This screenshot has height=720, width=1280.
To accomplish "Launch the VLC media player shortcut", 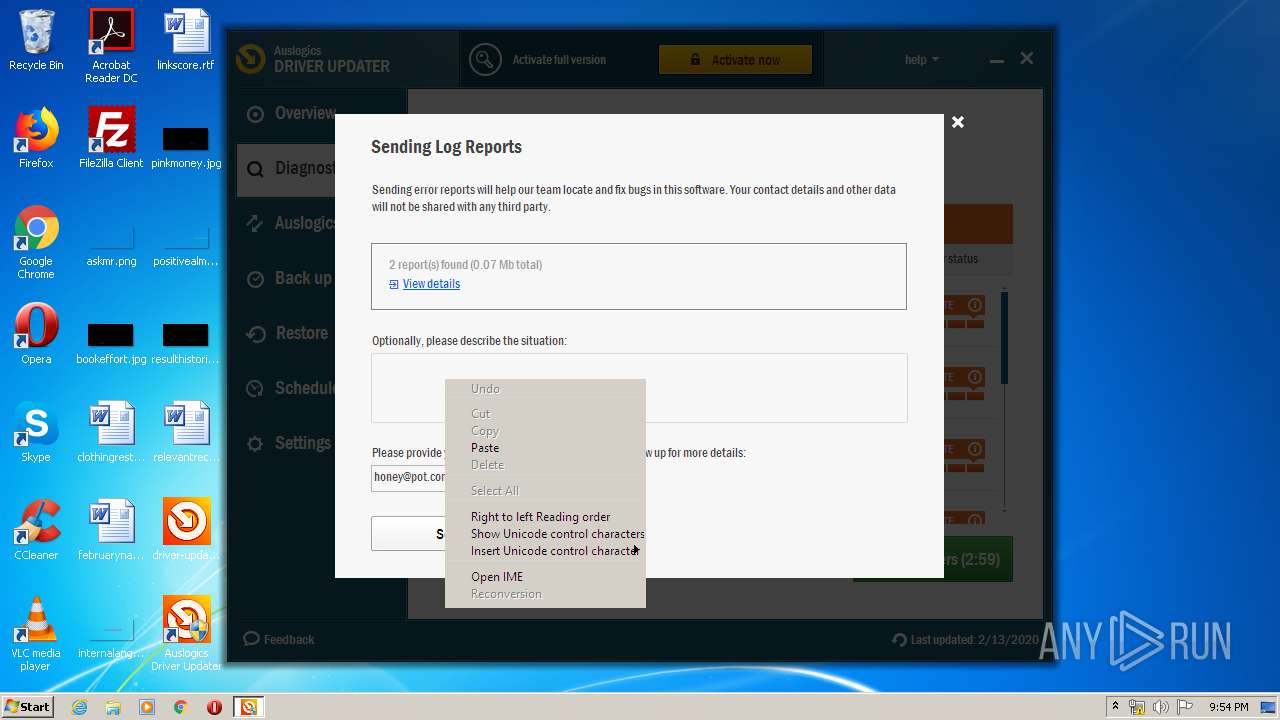I will (x=36, y=634).
